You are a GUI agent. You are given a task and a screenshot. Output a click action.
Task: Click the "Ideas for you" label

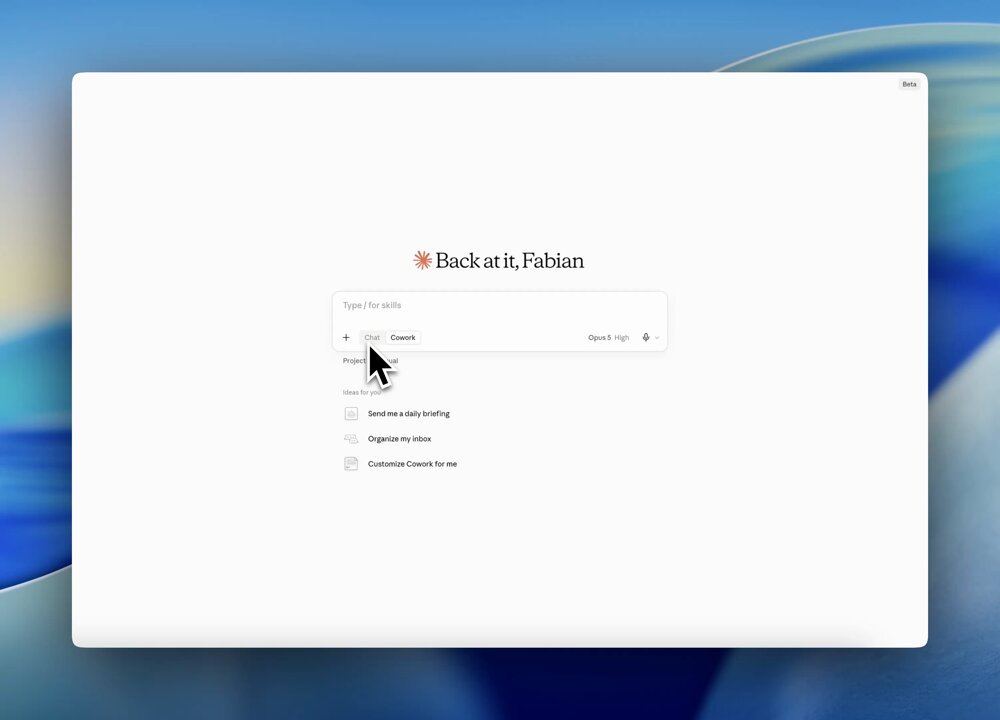click(362, 392)
